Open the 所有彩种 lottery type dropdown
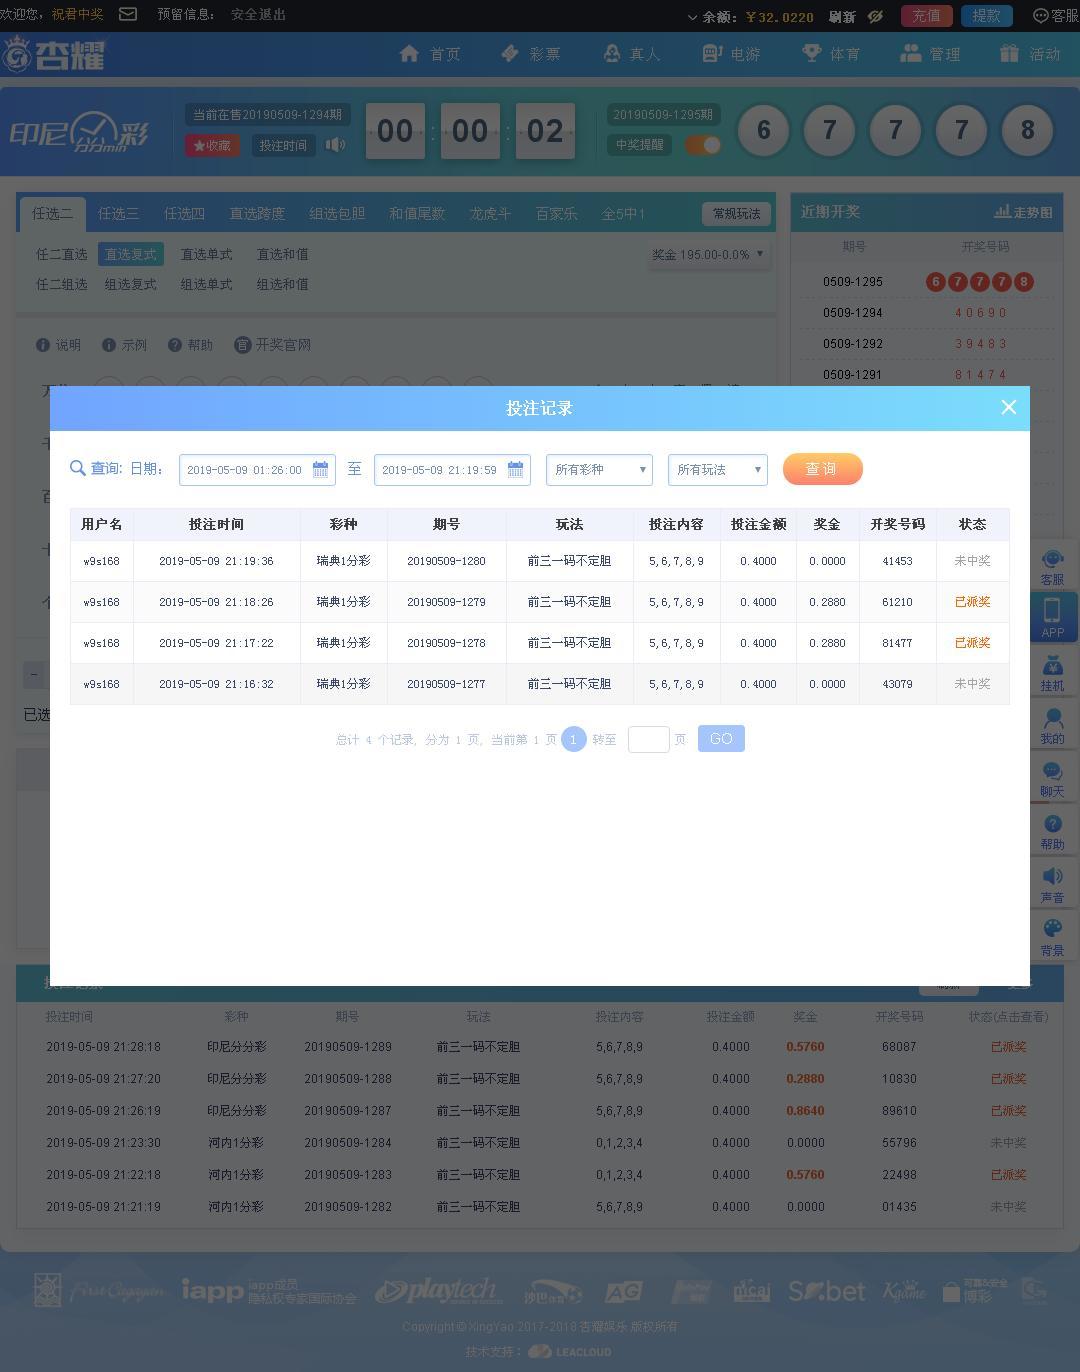The width and height of the screenshot is (1080, 1372). [599, 469]
